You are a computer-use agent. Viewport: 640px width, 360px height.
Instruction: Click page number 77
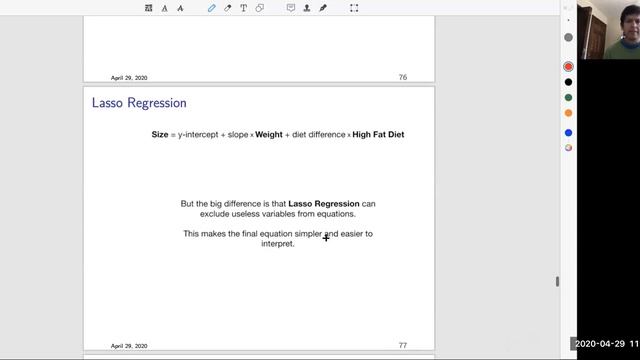point(403,345)
